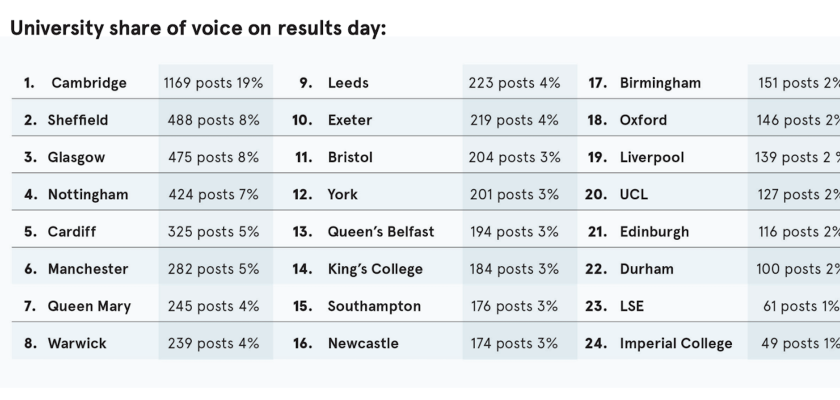Click the Leeds university name

(348, 83)
